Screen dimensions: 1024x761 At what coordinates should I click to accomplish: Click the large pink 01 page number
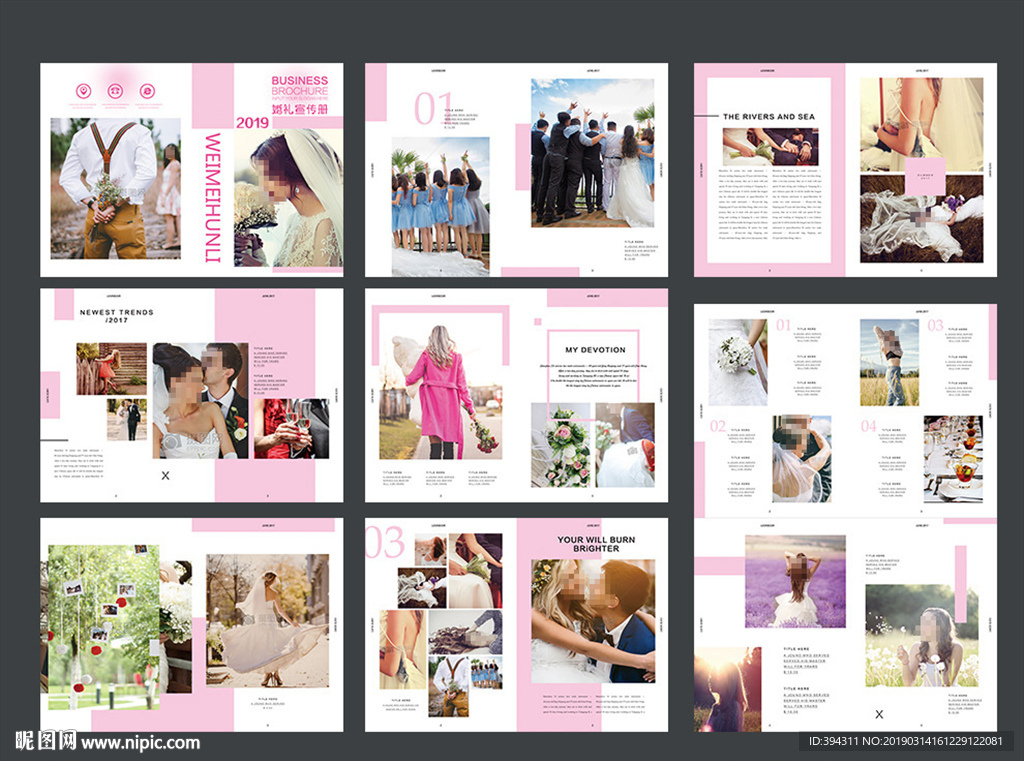pos(433,107)
